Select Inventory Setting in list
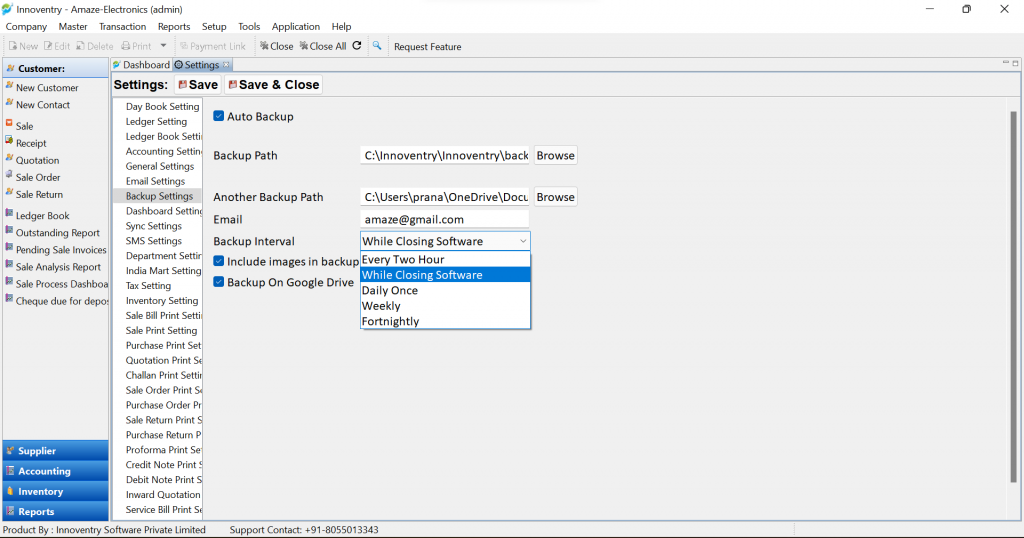 pyautogui.click(x=162, y=300)
